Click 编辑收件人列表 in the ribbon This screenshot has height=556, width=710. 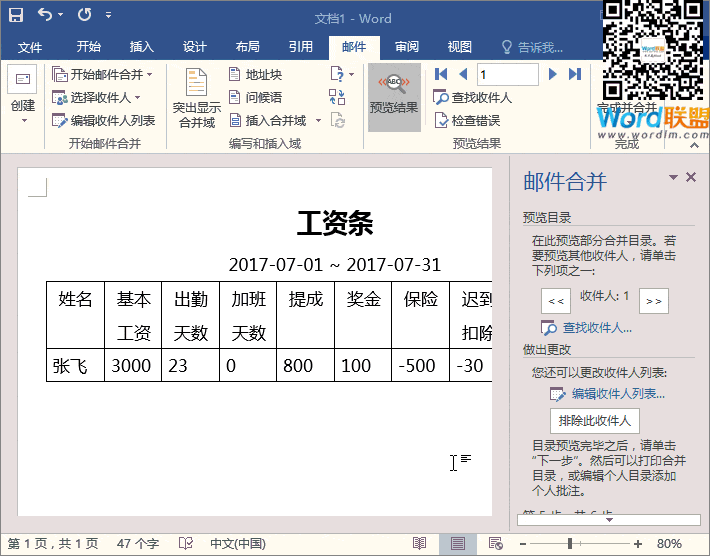104,120
